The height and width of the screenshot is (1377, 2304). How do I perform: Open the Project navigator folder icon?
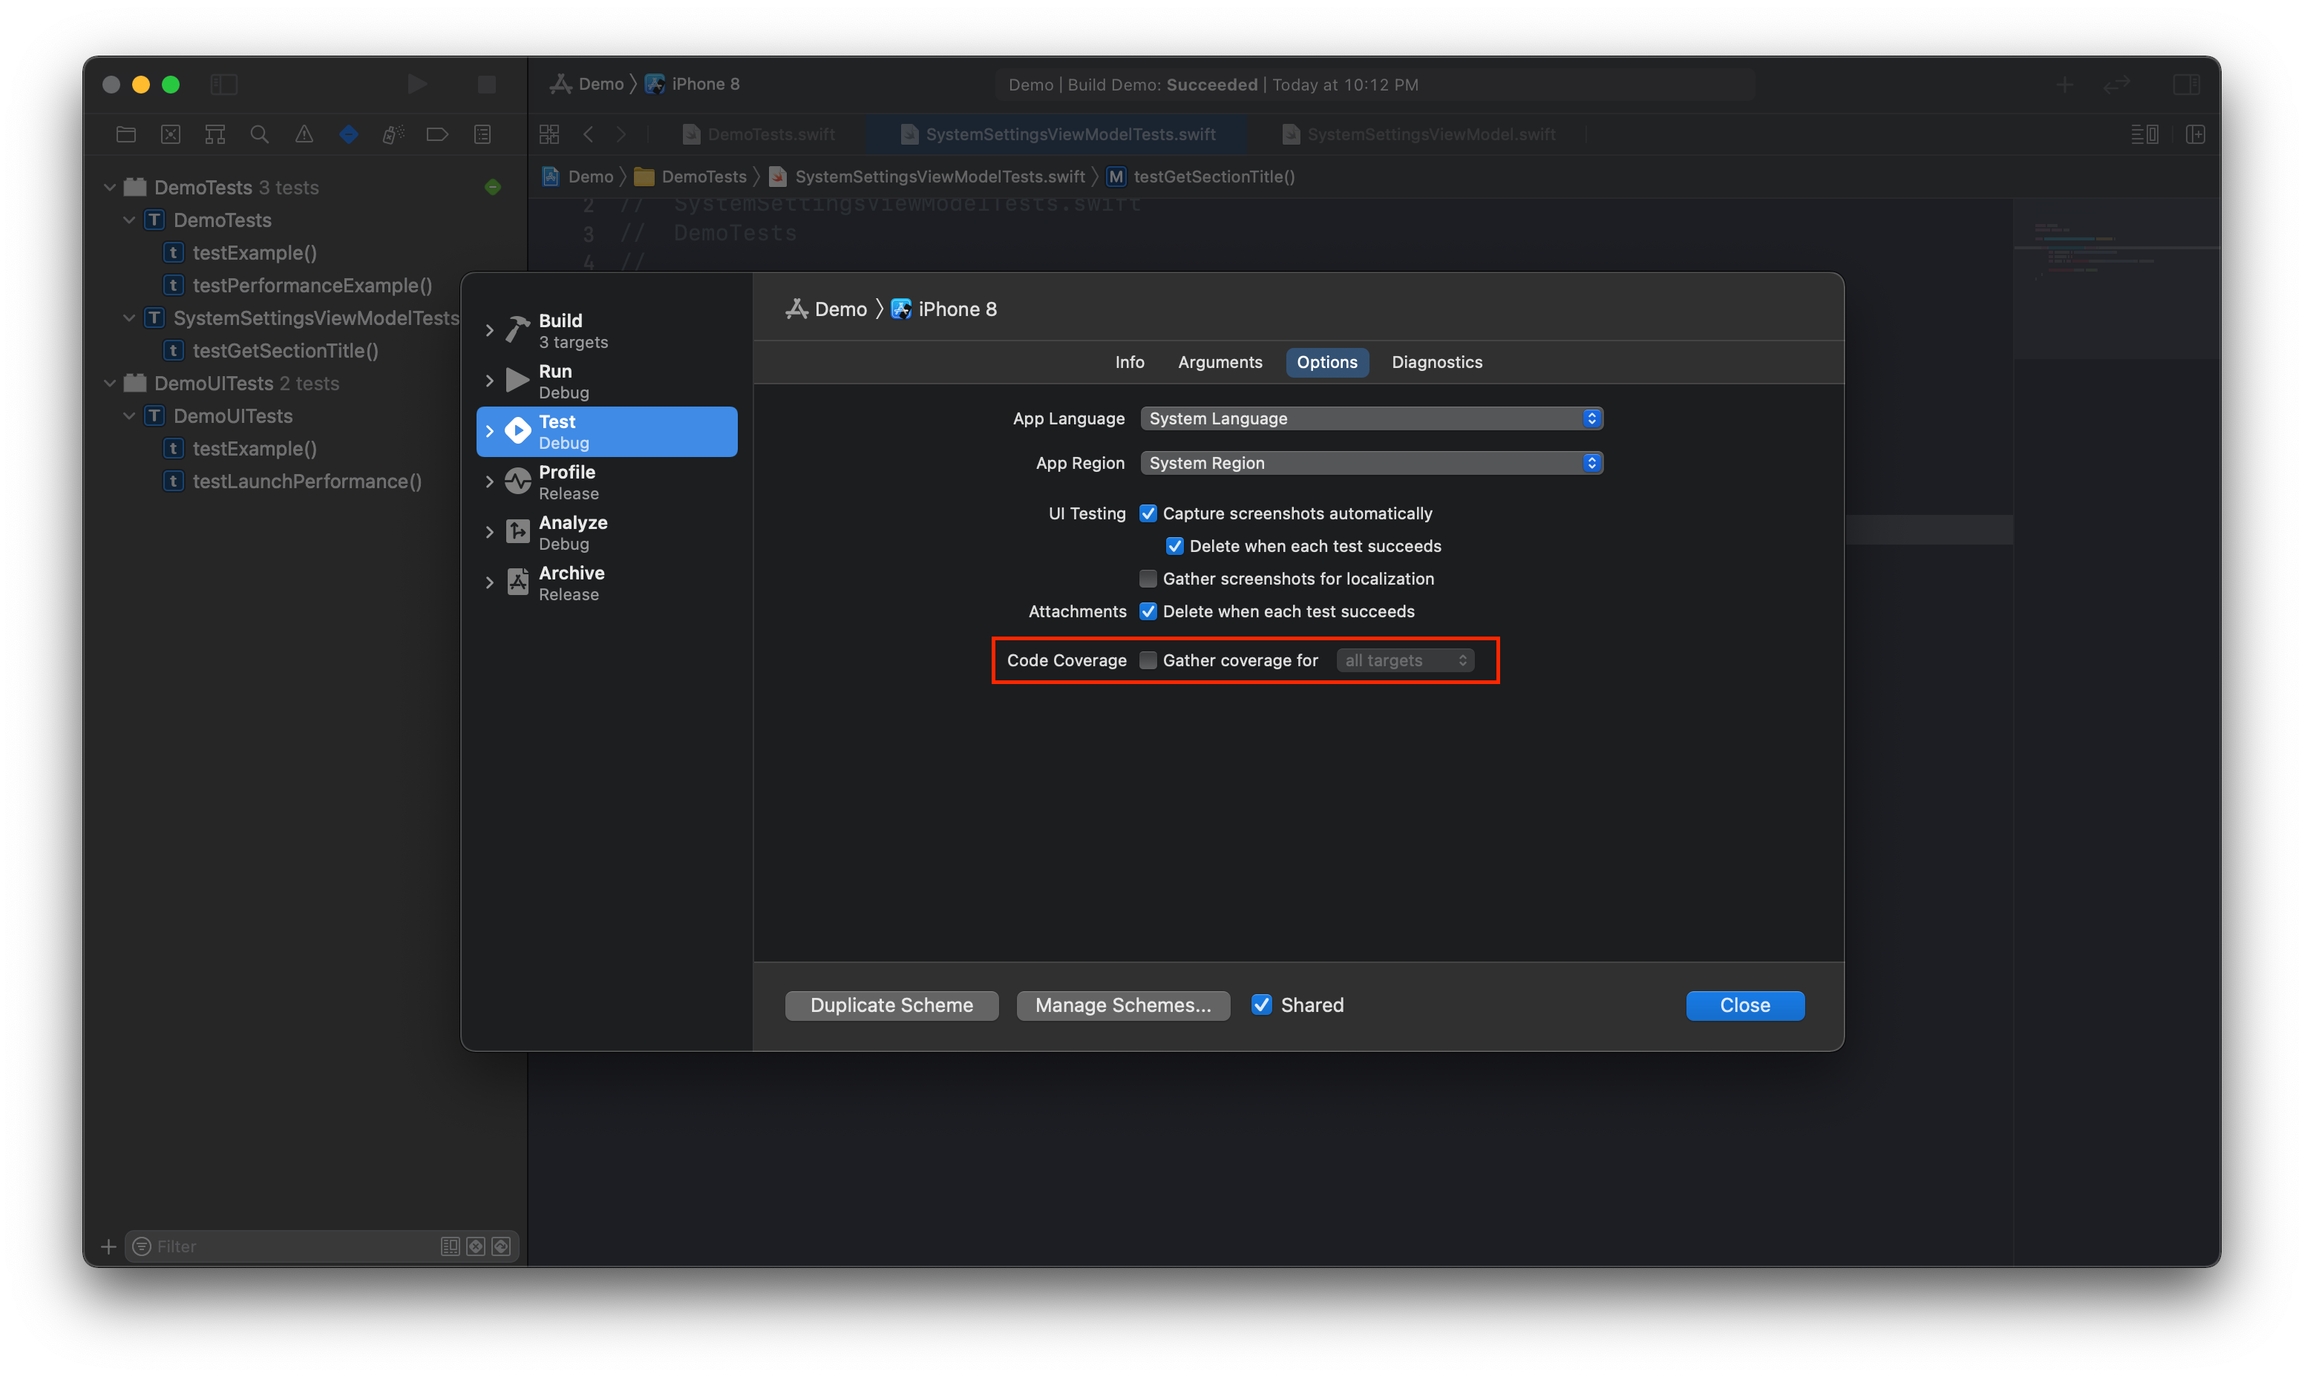(x=126, y=134)
